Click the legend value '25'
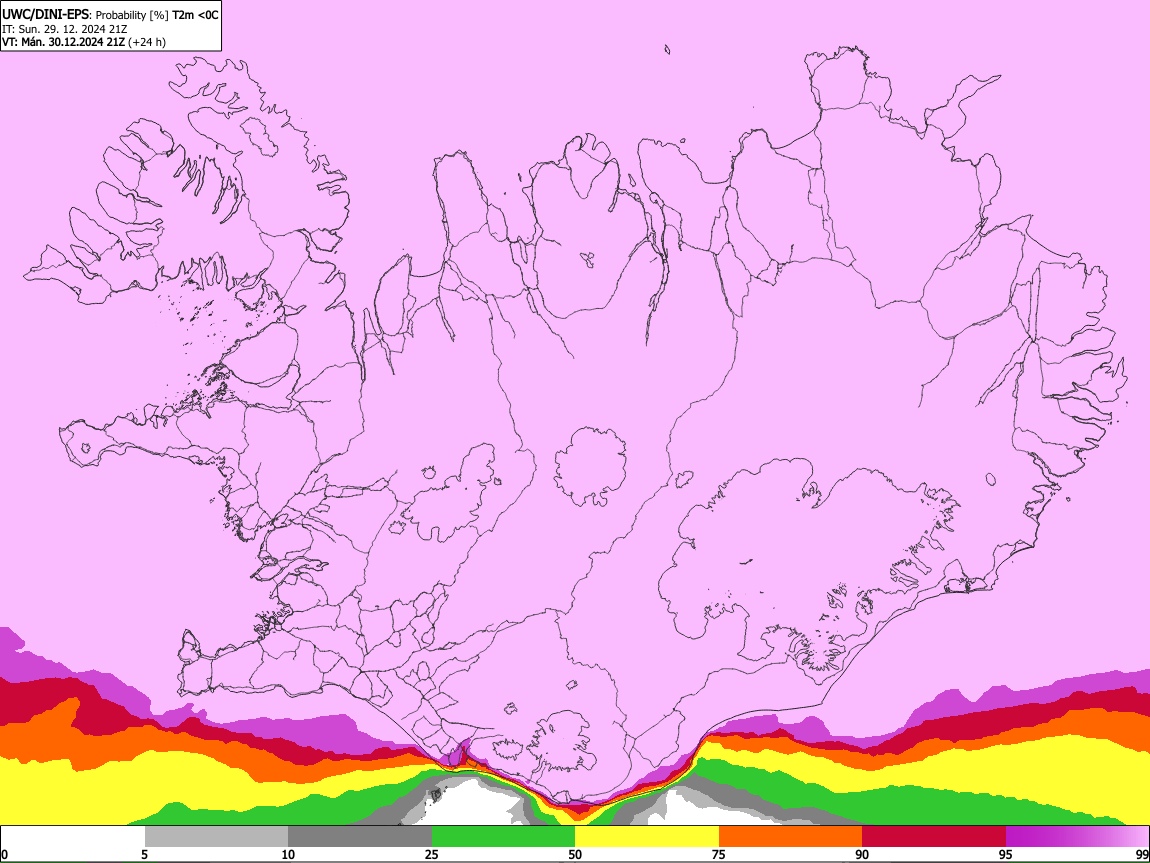Screen dimensions: 1150x863 432,855
